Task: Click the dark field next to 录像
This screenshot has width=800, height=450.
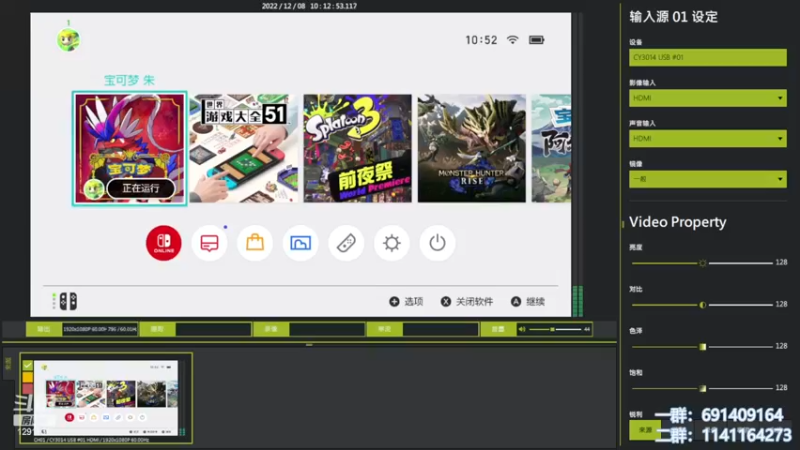Action: tap(327, 330)
